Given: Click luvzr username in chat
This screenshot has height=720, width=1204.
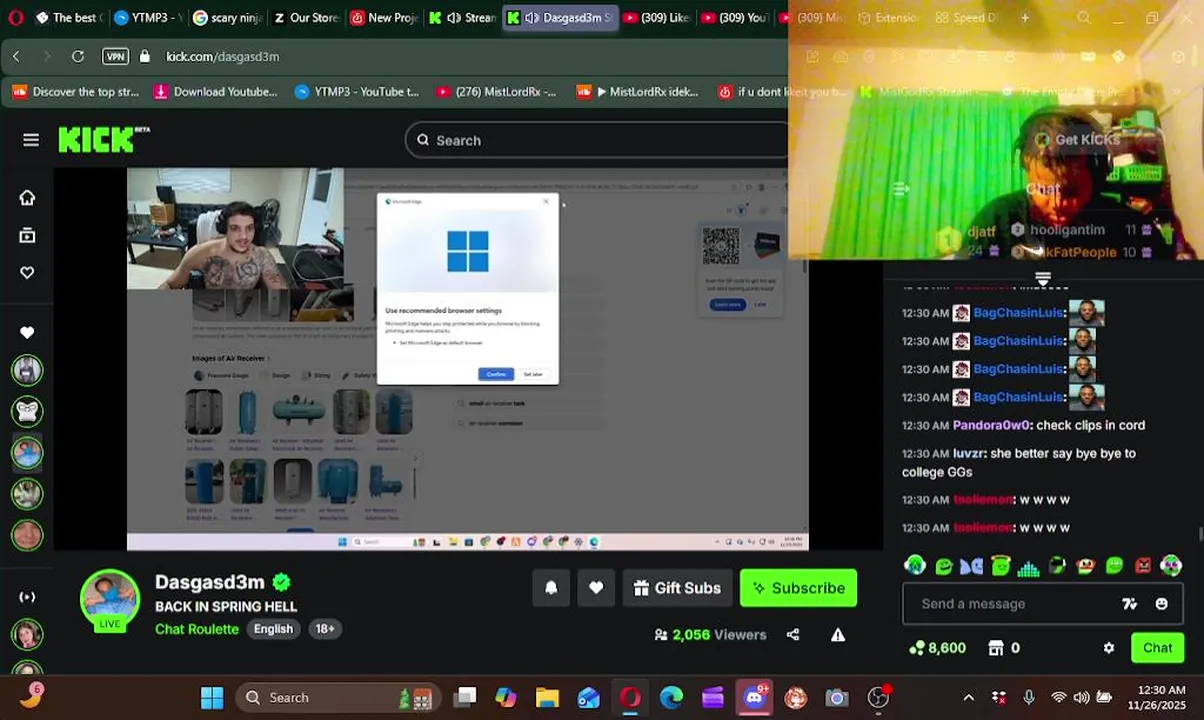Looking at the screenshot, I should (x=969, y=453).
